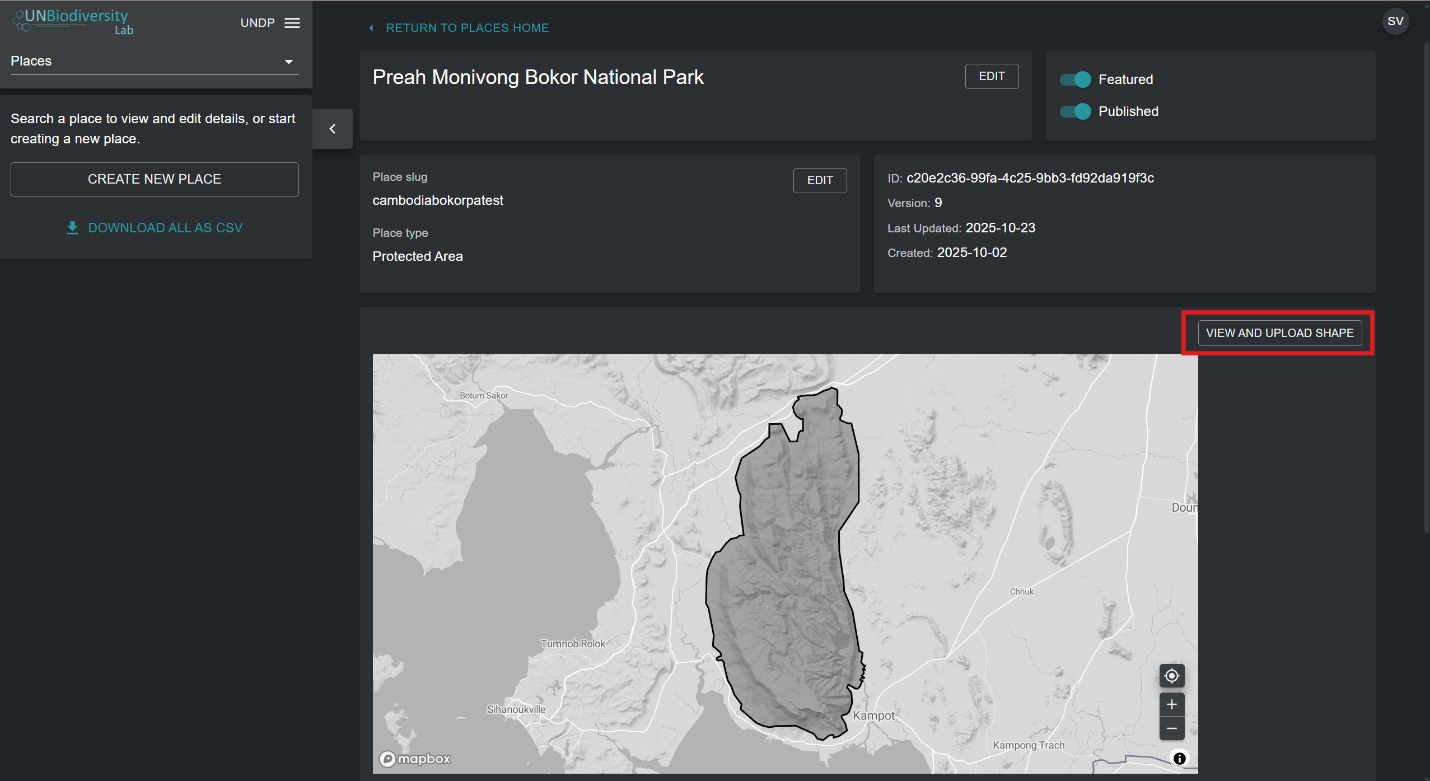This screenshot has width=1430, height=781.
Task: Click the map locate/recenter icon
Action: [x=1172, y=676]
